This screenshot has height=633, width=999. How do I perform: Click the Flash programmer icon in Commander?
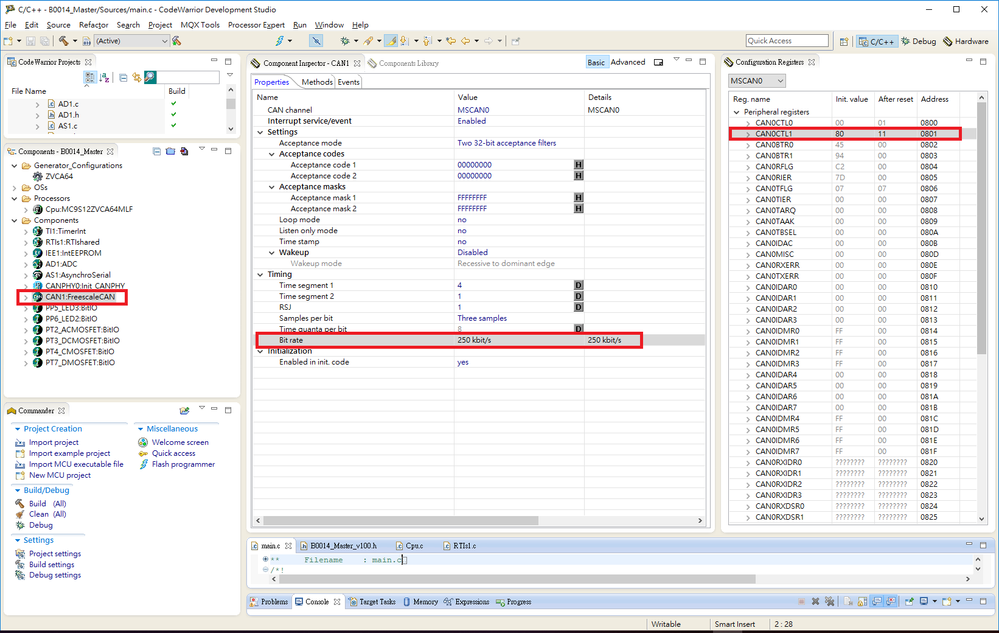(144, 464)
